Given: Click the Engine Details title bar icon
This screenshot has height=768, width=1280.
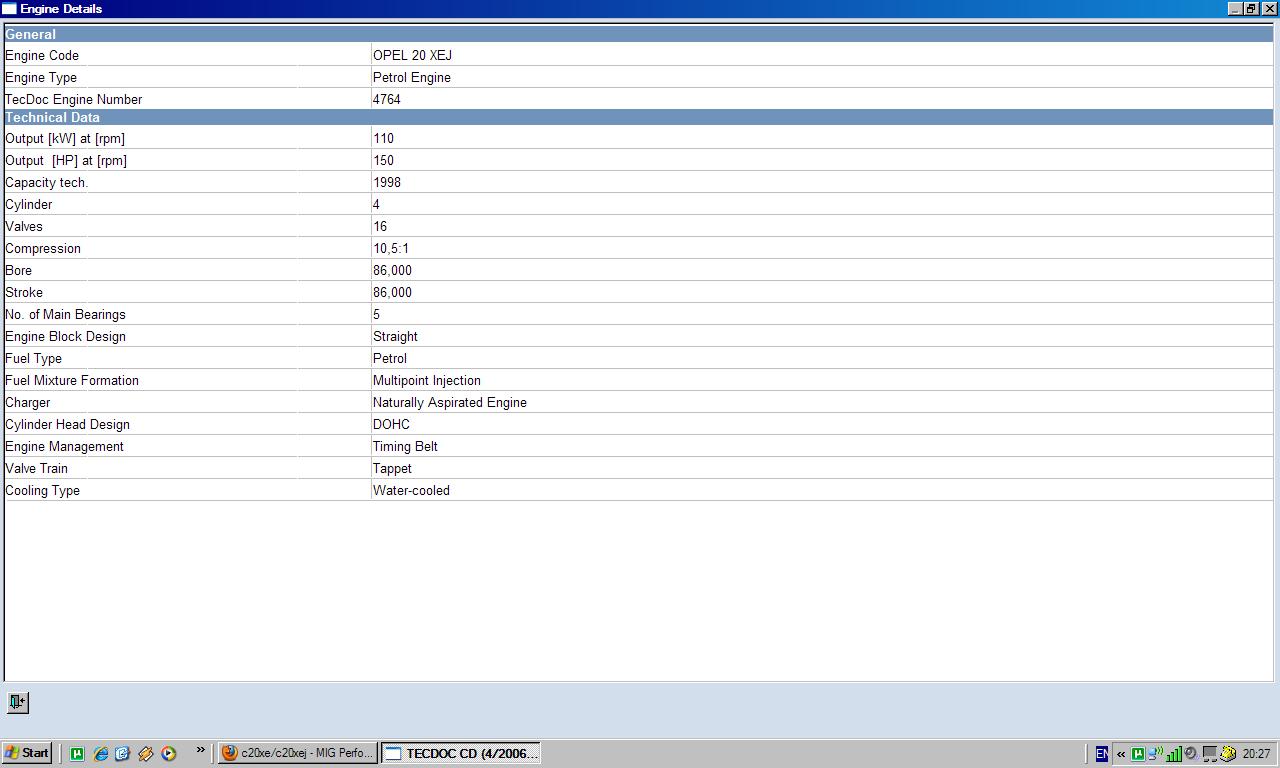Looking at the screenshot, I should pos(9,8).
